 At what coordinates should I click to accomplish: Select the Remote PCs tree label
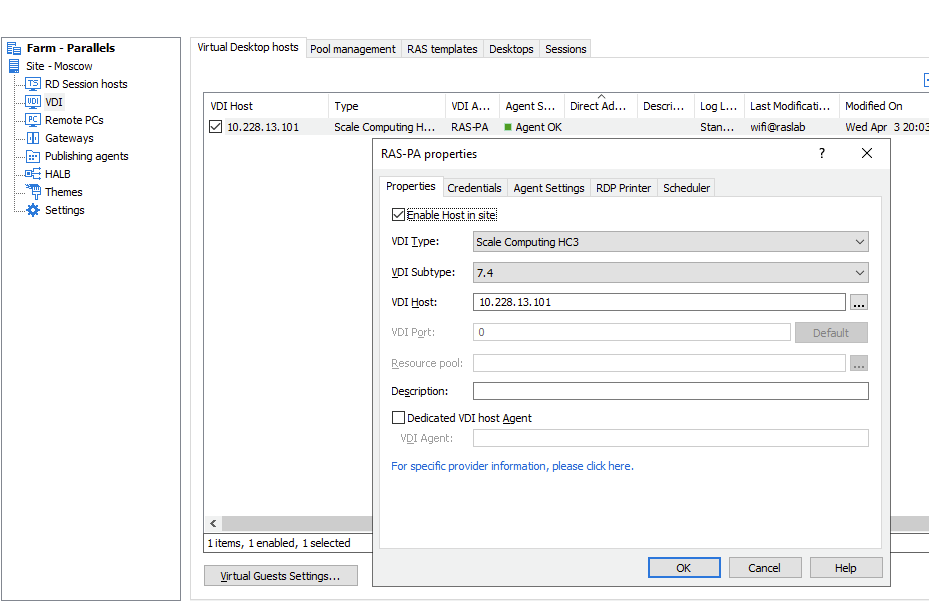pyautogui.click(x=74, y=120)
